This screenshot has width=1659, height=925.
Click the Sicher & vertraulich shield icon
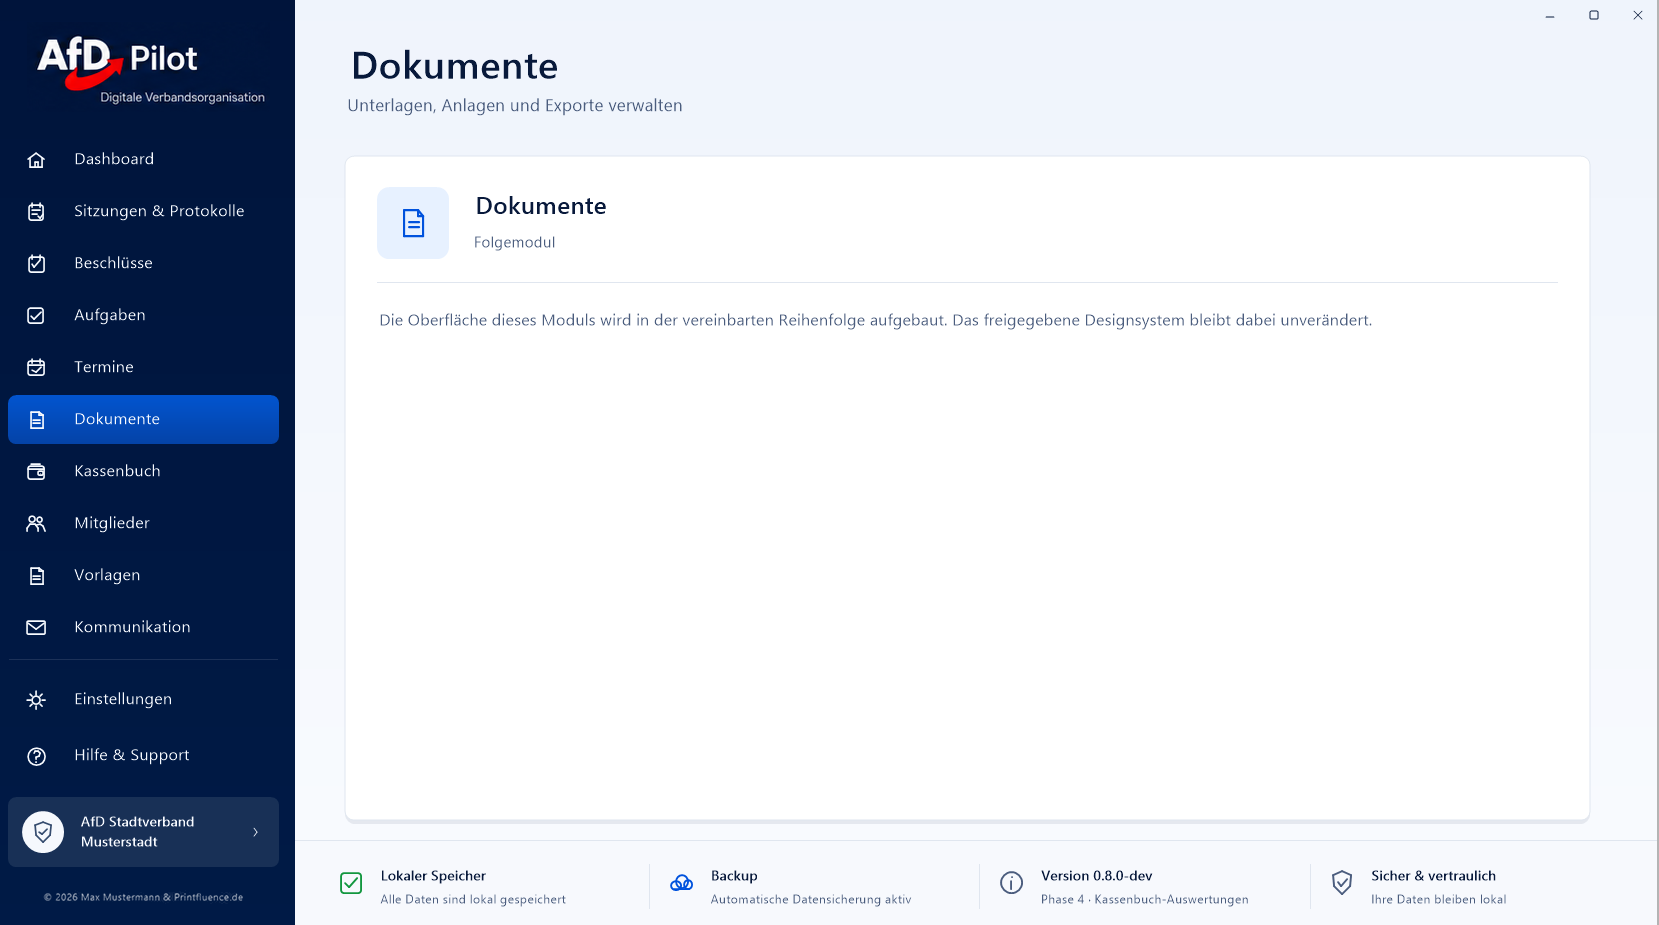(x=1342, y=883)
